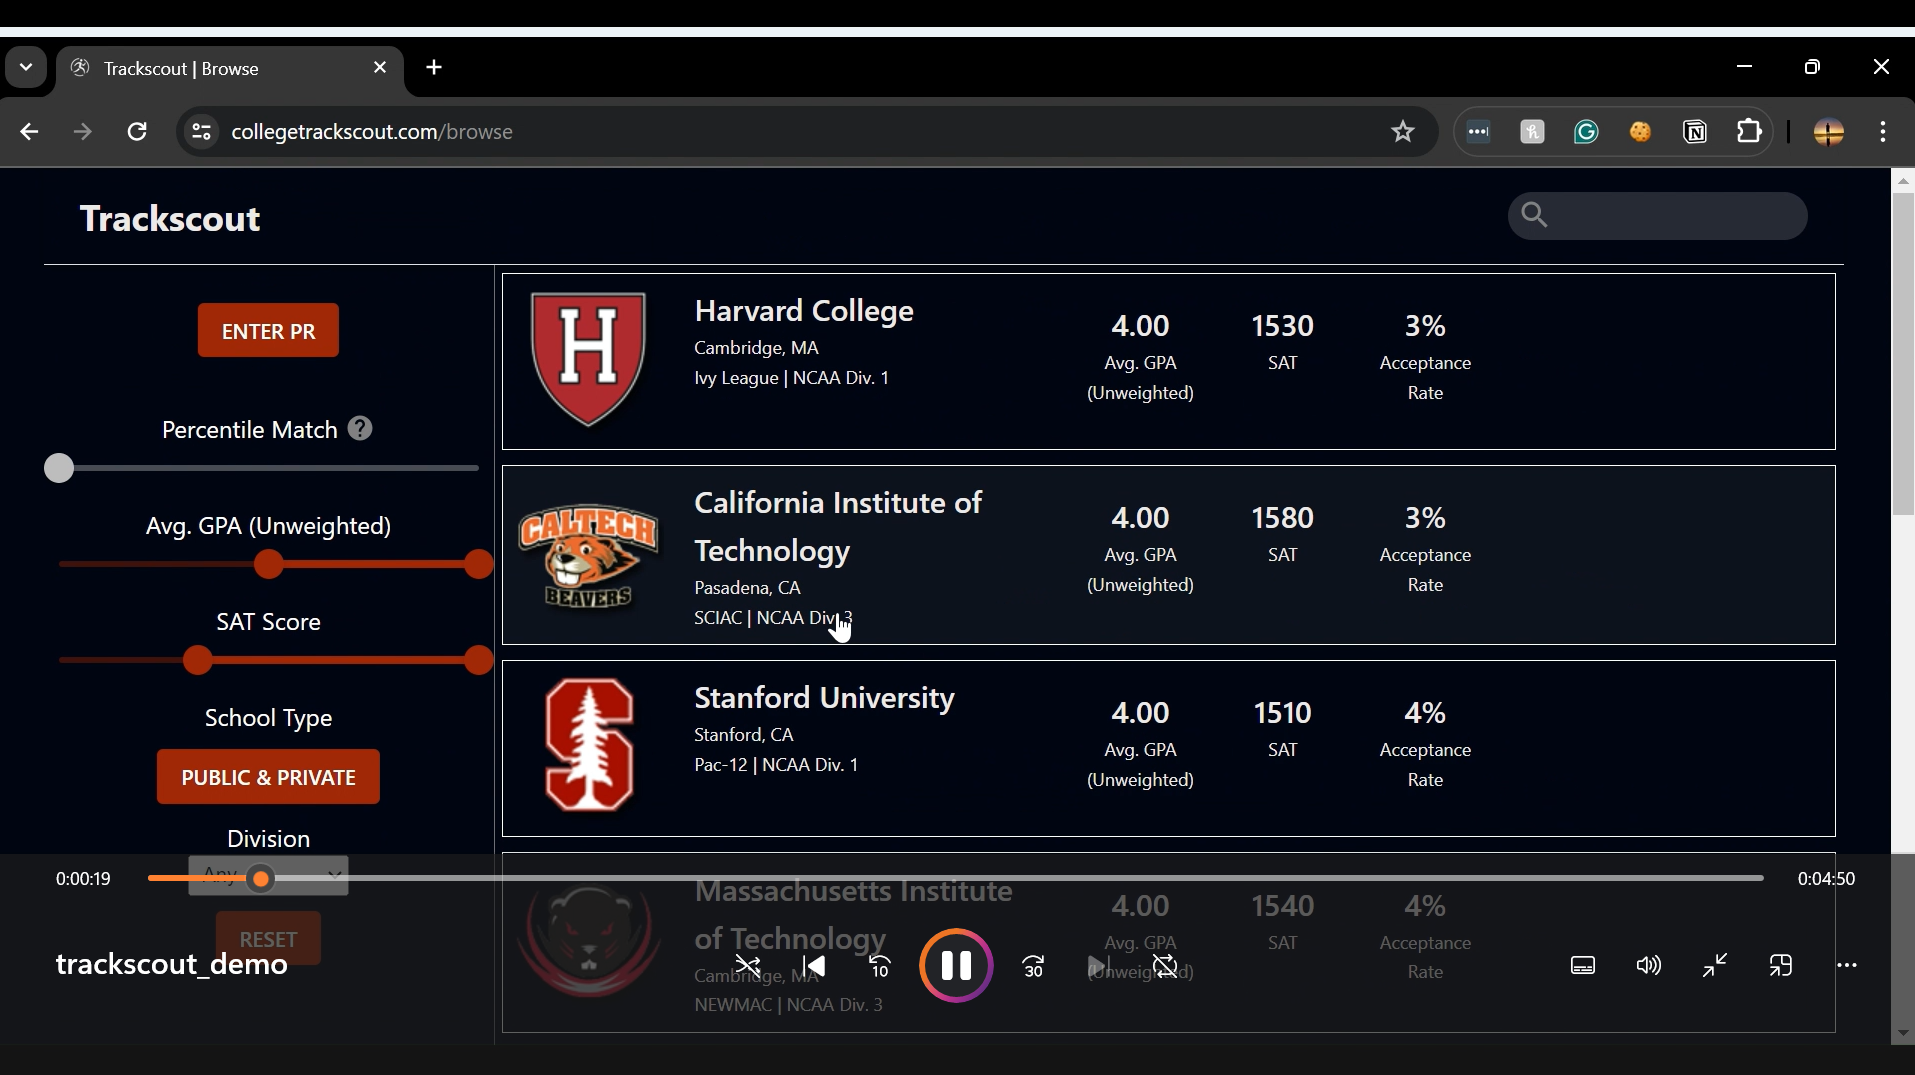Image resolution: width=1915 pixels, height=1075 pixels.
Task: Skip back 10 seconds in the recording
Action: pyautogui.click(x=877, y=967)
